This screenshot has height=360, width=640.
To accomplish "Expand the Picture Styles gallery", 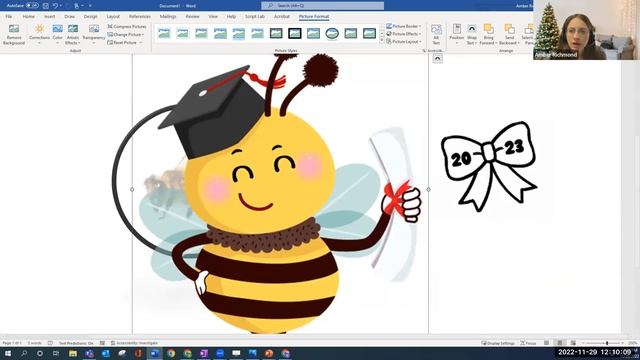I will (382, 41).
